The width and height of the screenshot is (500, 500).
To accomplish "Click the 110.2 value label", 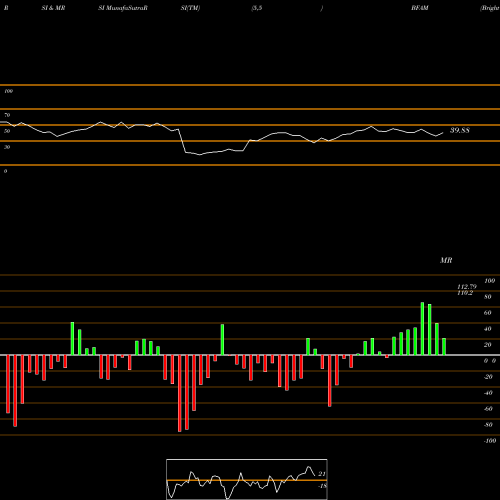I will tap(465, 293).
